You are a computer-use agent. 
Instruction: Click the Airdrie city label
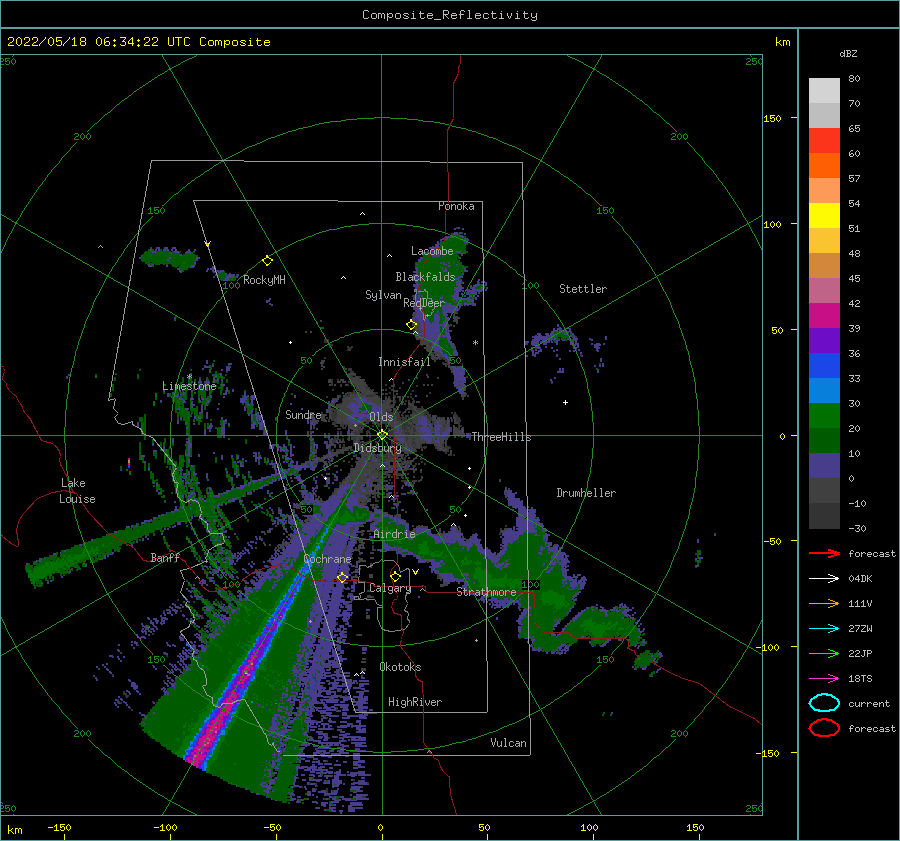point(394,534)
